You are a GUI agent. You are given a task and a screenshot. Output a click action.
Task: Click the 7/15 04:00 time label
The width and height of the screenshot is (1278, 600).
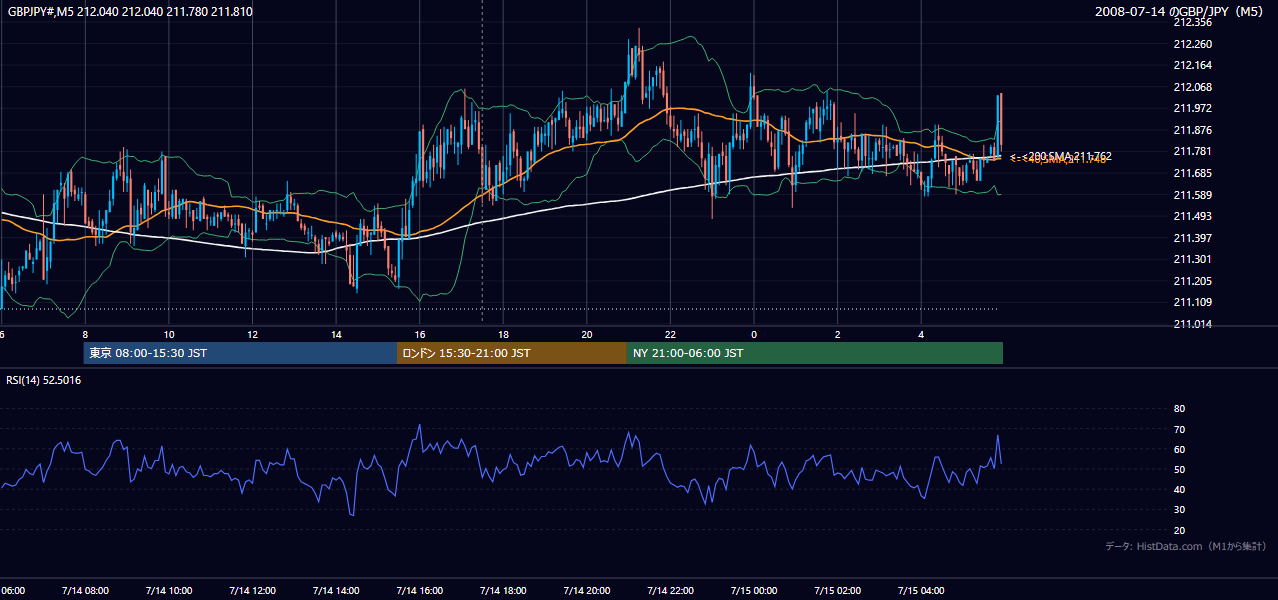coord(921,591)
